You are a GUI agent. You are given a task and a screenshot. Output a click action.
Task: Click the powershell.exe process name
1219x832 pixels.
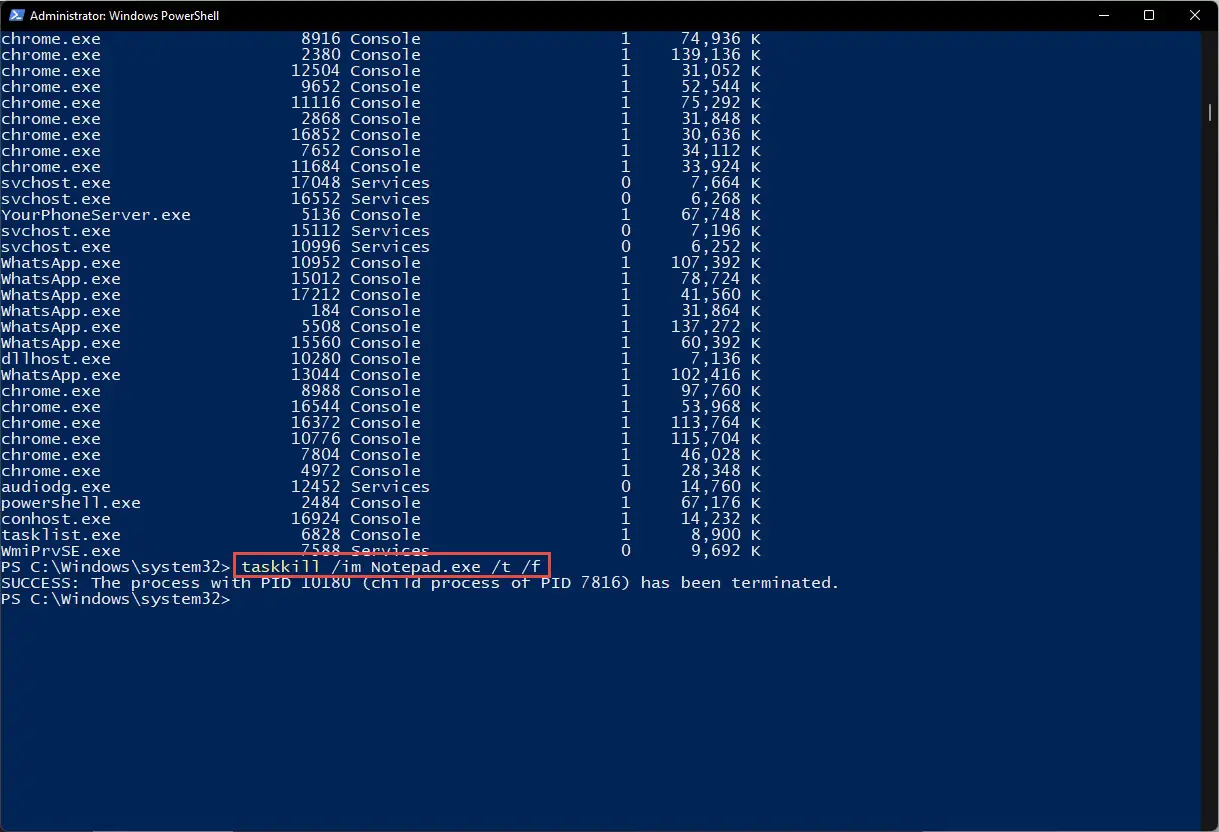click(71, 503)
